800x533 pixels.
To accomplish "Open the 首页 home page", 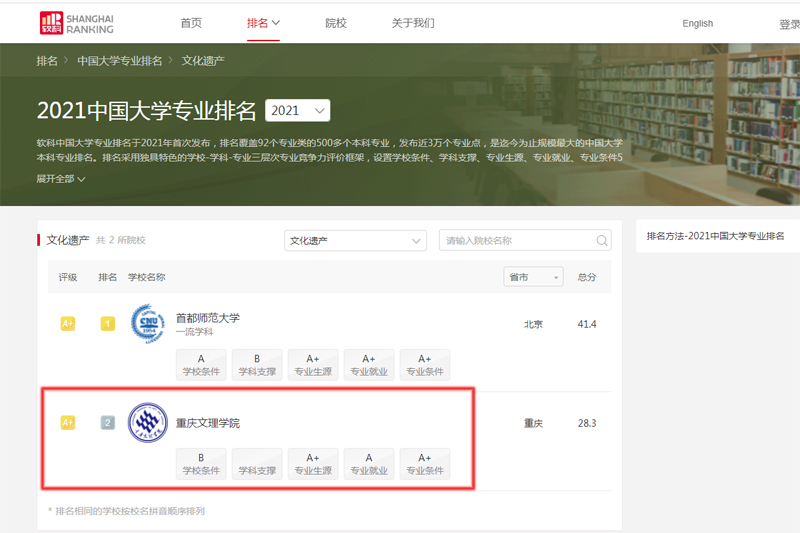I will pos(191,23).
